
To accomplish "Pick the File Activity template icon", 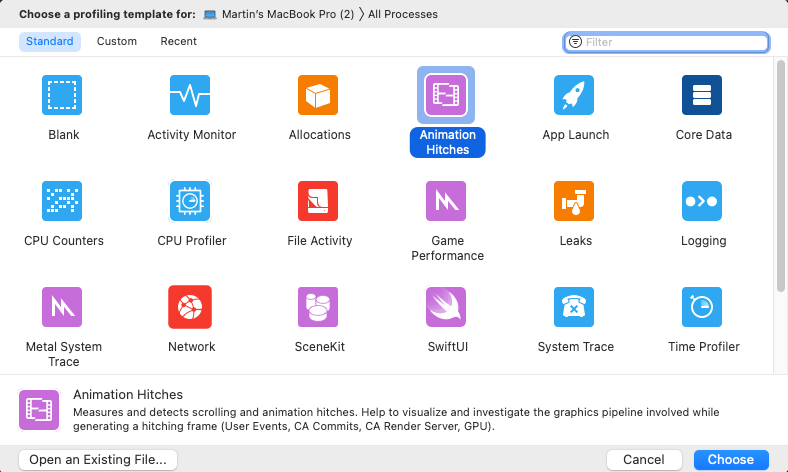I will pyautogui.click(x=318, y=202).
